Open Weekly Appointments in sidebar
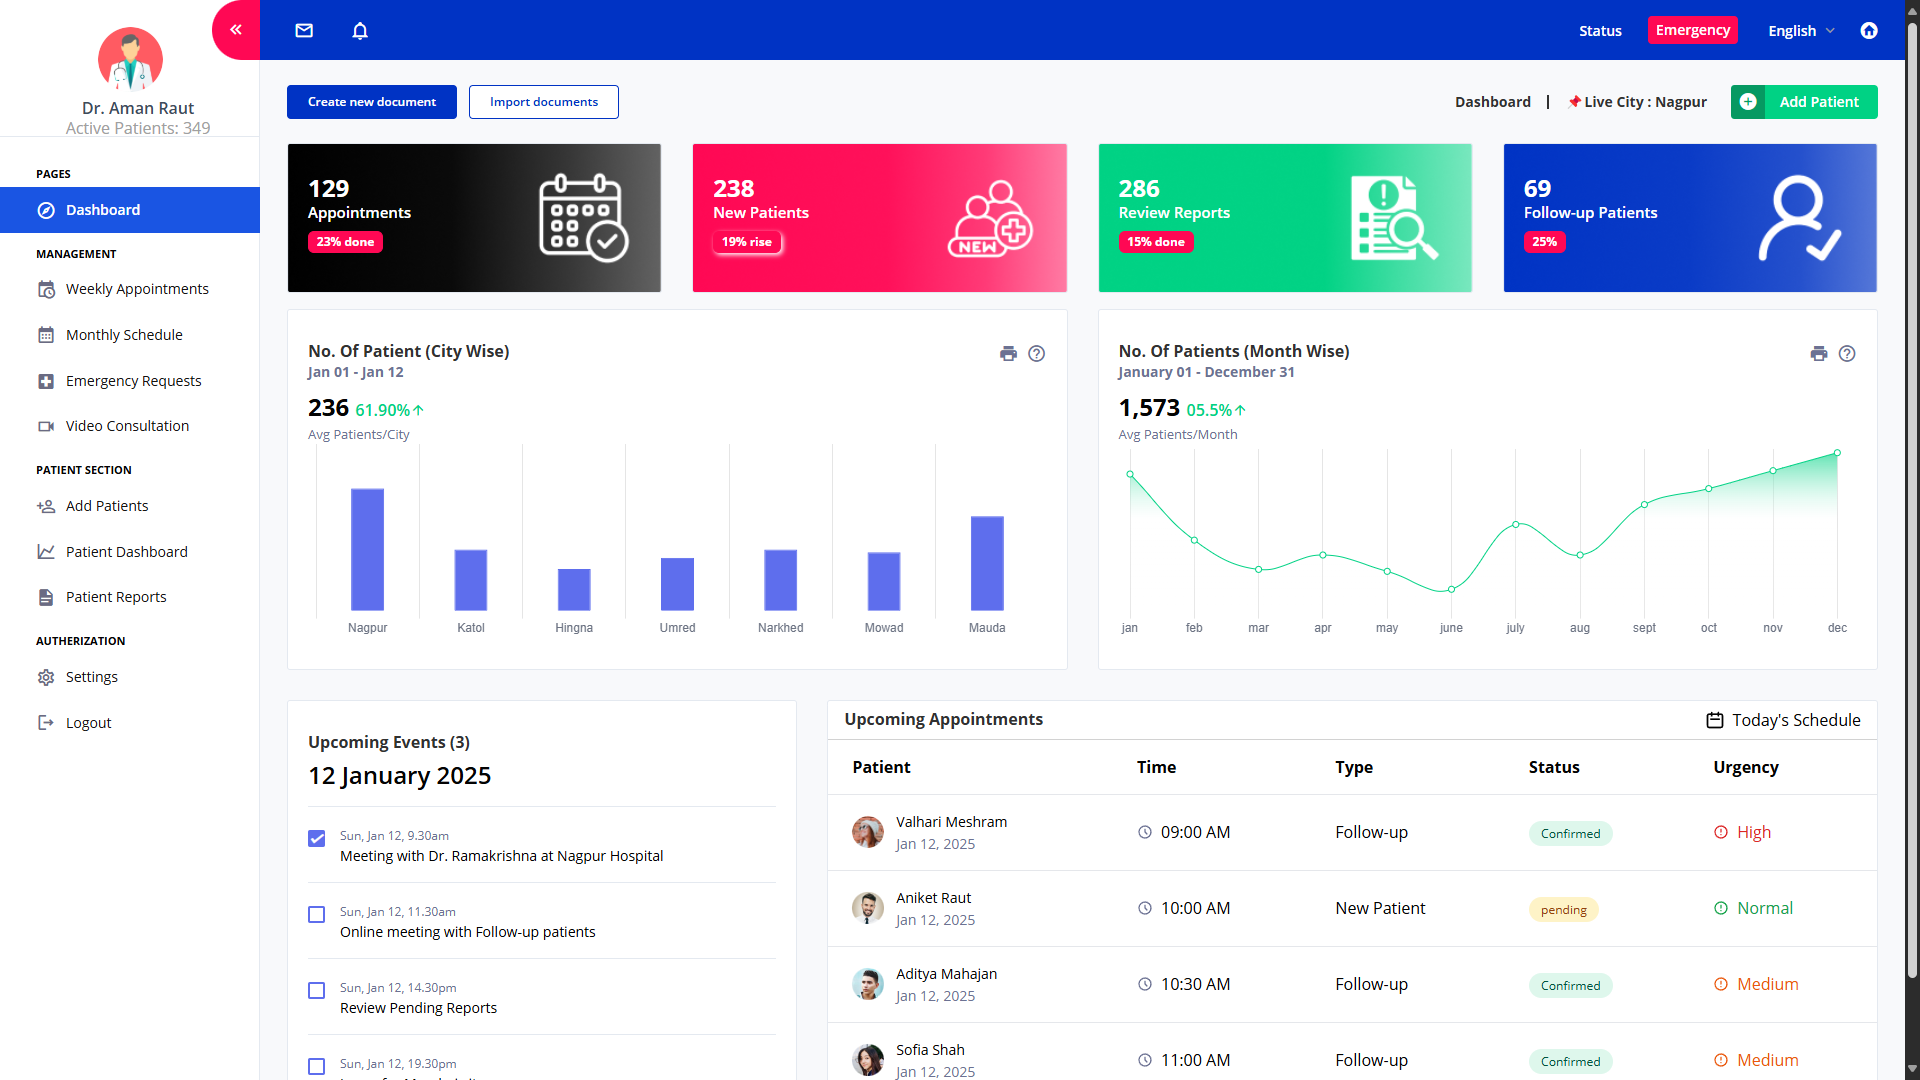 (137, 289)
